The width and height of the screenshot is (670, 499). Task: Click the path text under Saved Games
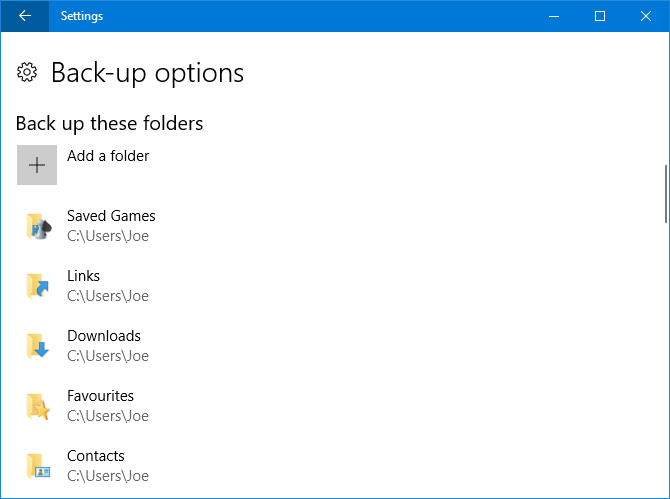pyautogui.click(x=108, y=237)
